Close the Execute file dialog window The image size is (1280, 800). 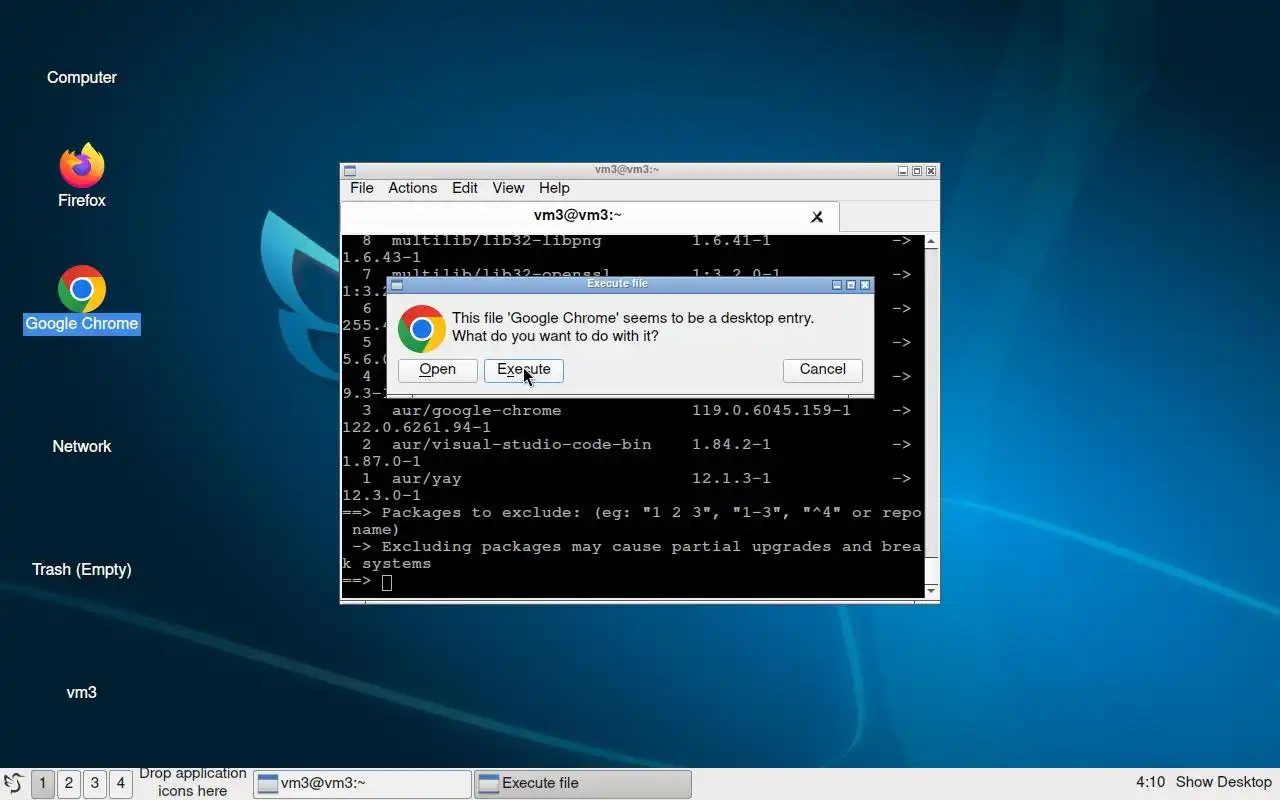click(x=865, y=285)
